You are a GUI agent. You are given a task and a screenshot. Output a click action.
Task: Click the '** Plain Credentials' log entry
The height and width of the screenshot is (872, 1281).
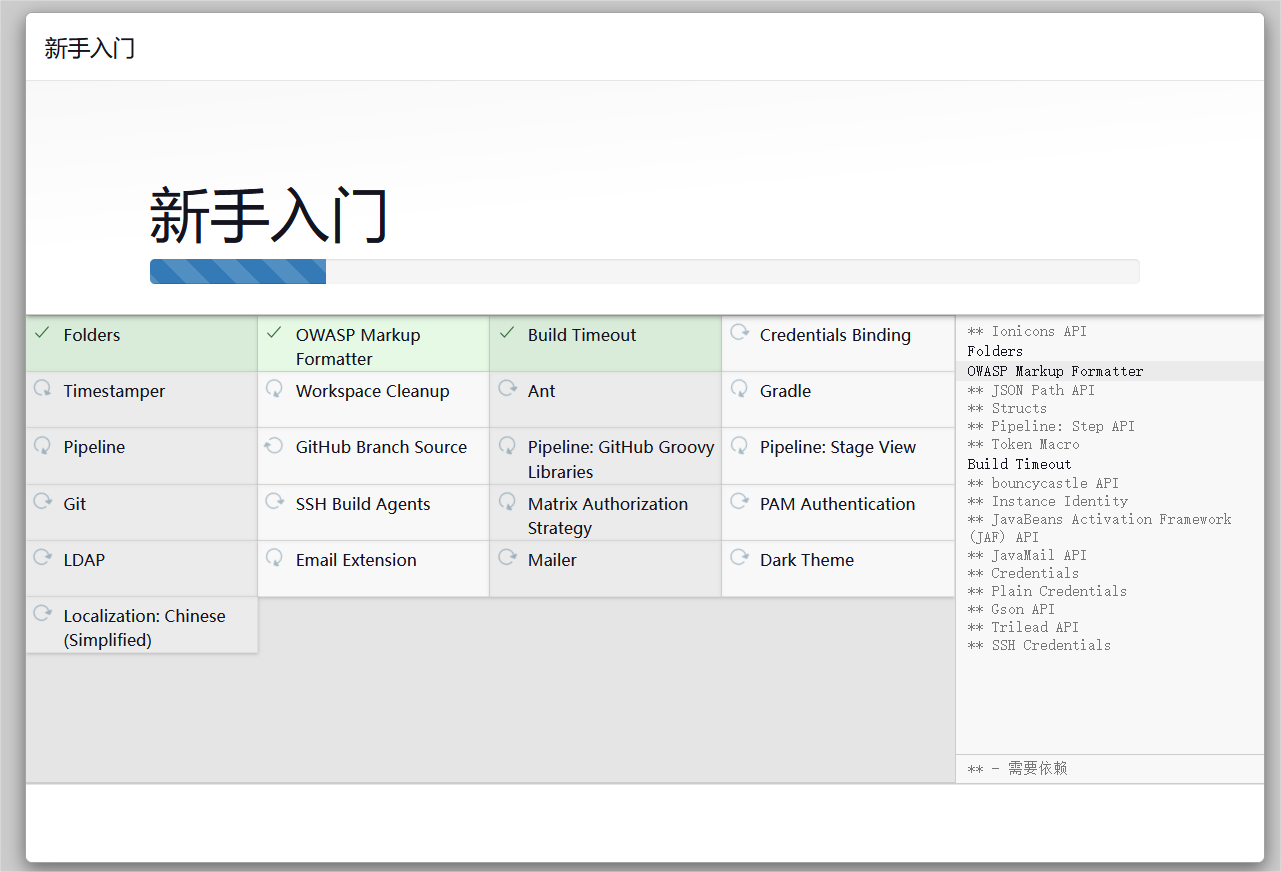(1047, 591)
